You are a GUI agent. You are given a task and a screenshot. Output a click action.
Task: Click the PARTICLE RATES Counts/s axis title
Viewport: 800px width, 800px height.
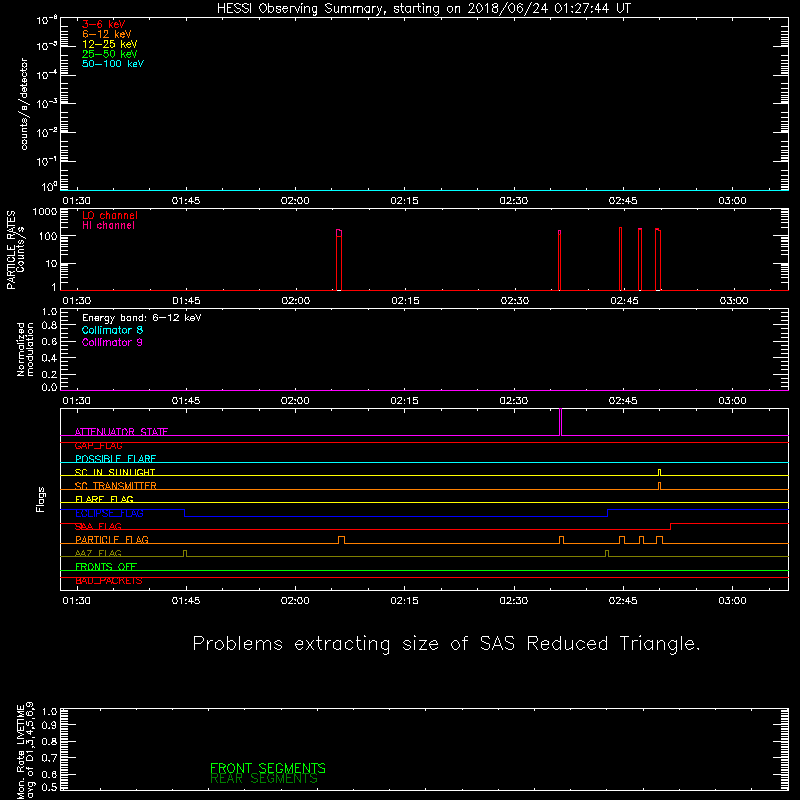(15, 250)
